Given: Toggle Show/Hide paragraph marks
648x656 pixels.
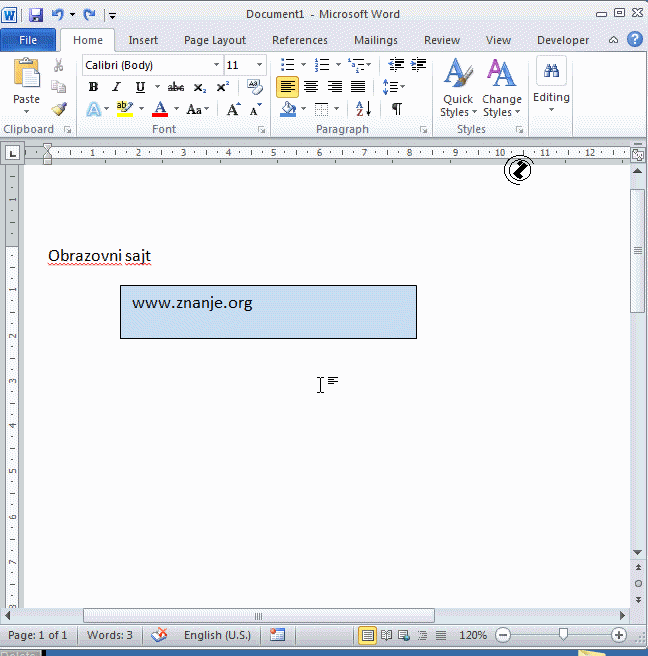Looking at the screenshot, I should click(397, 109).
